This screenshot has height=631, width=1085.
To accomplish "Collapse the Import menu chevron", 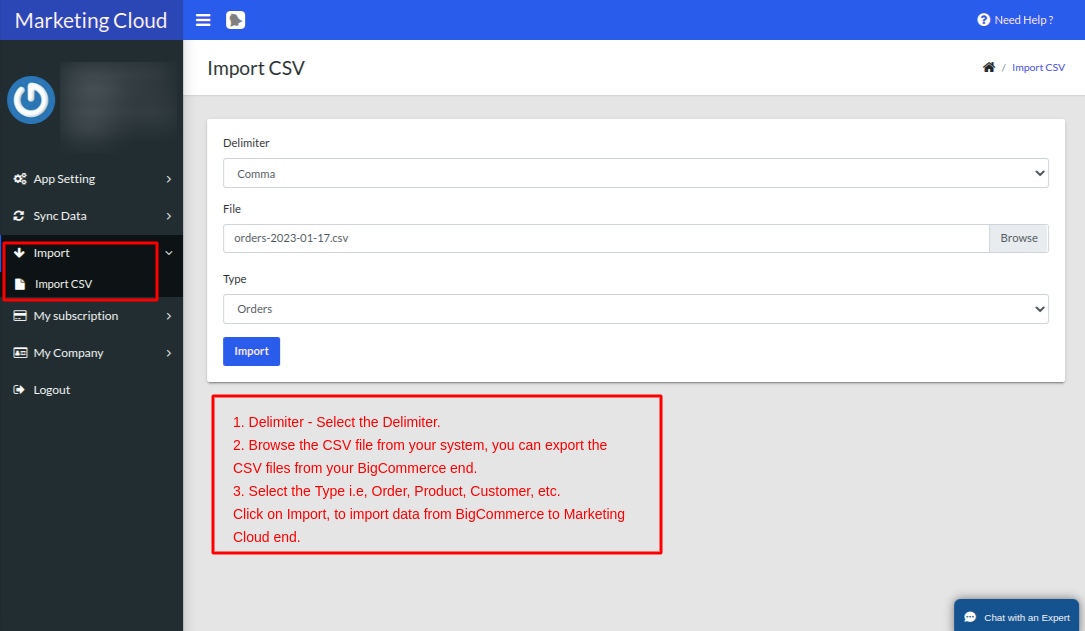I will coord(169,253).
